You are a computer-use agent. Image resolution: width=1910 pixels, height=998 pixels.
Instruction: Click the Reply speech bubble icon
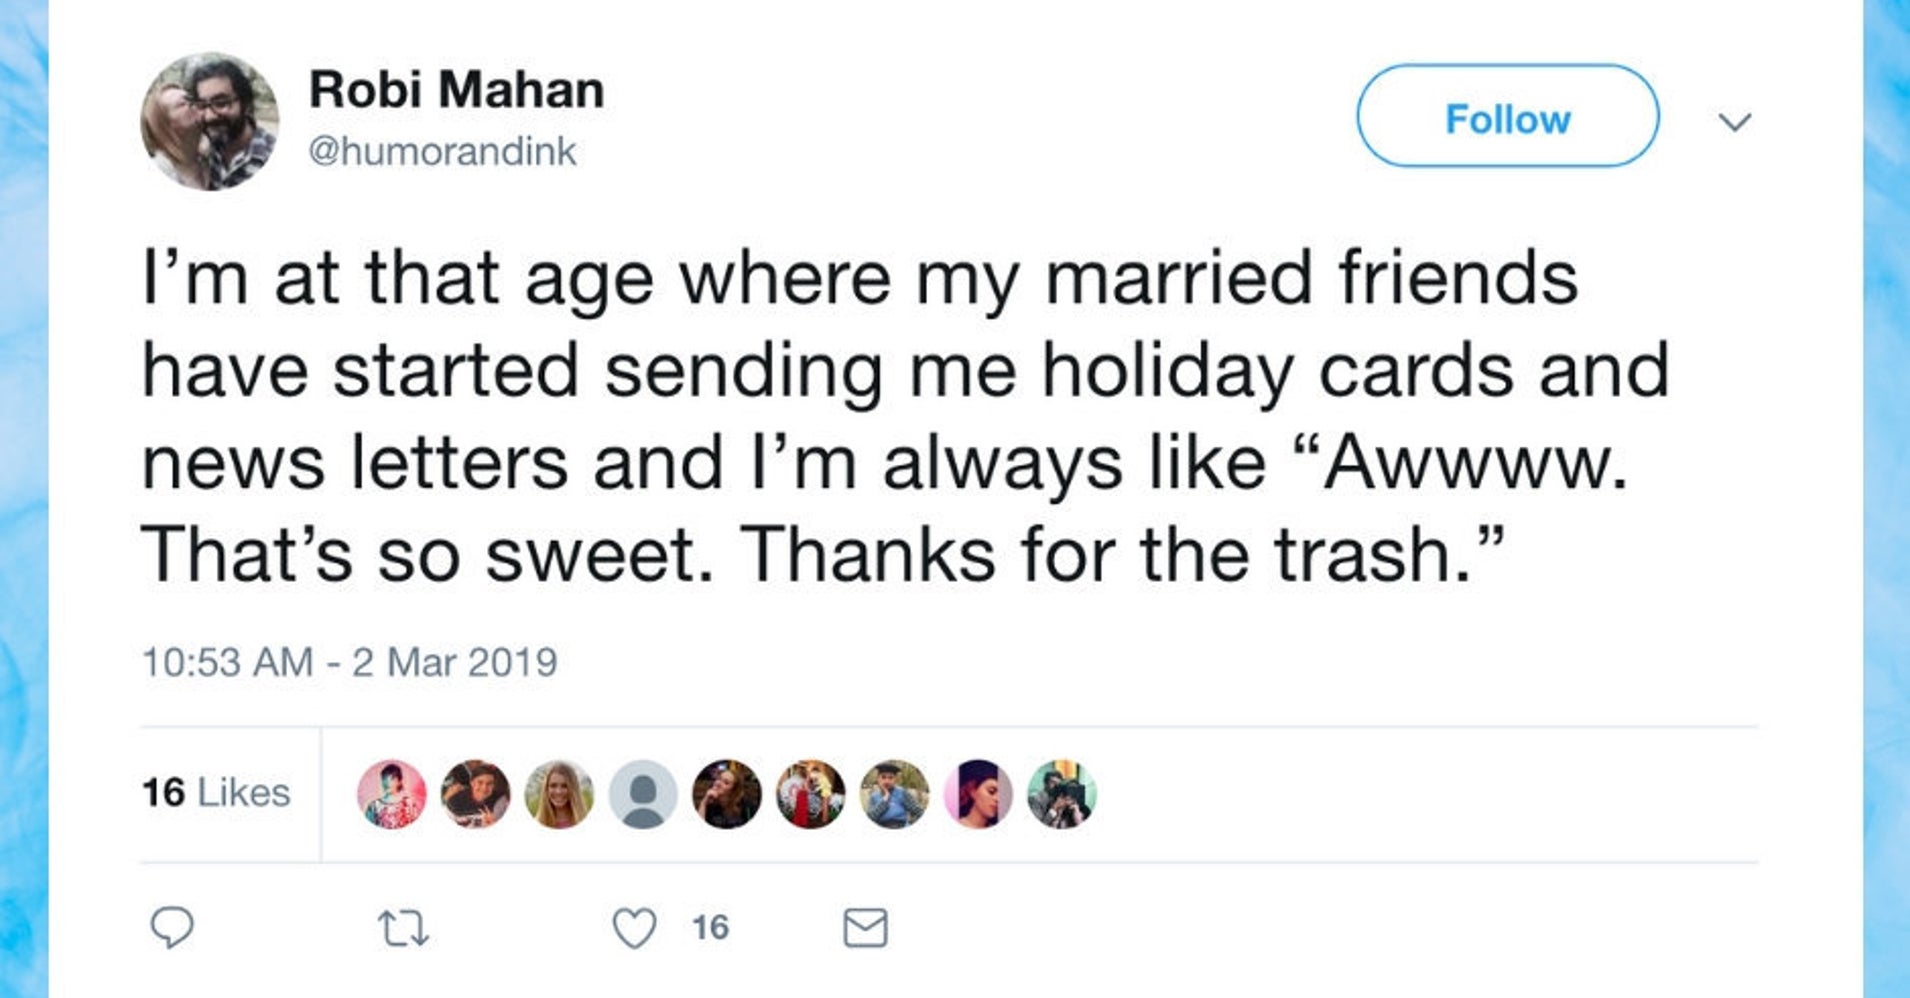[x=172, y=928]
